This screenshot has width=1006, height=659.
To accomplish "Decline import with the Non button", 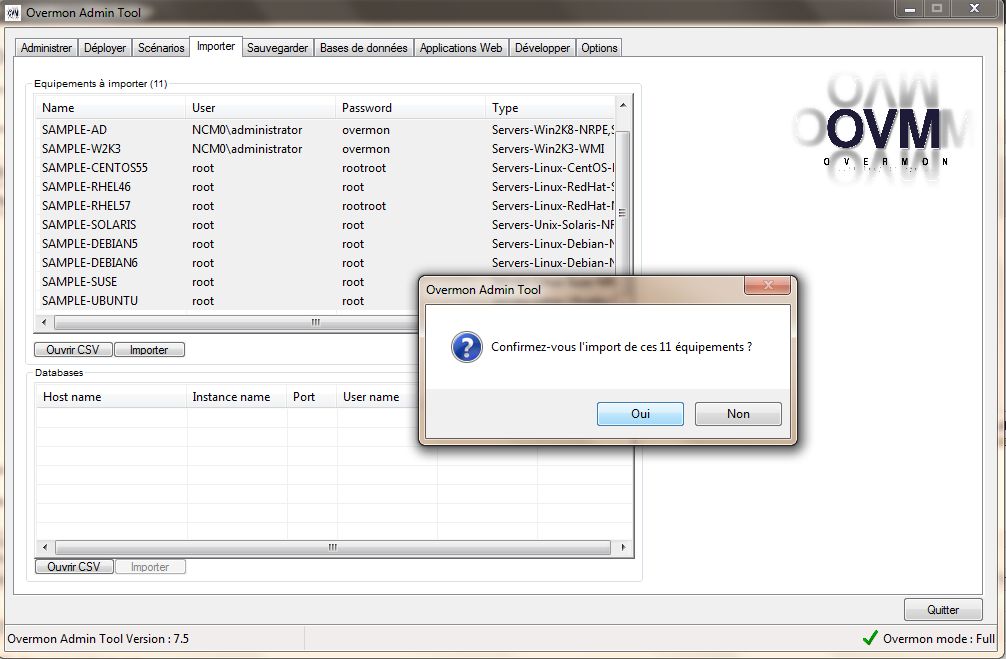I will coord(738,414).
